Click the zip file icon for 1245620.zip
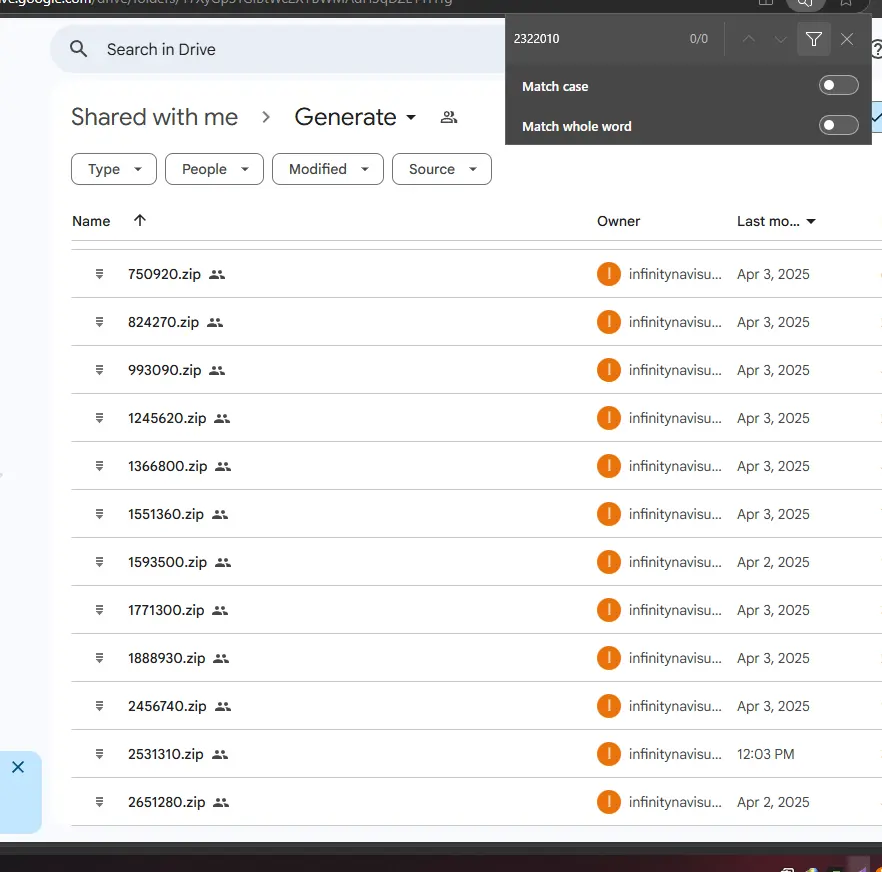The height and width of the screenshot is (872, 882). (x=100, y=418)
